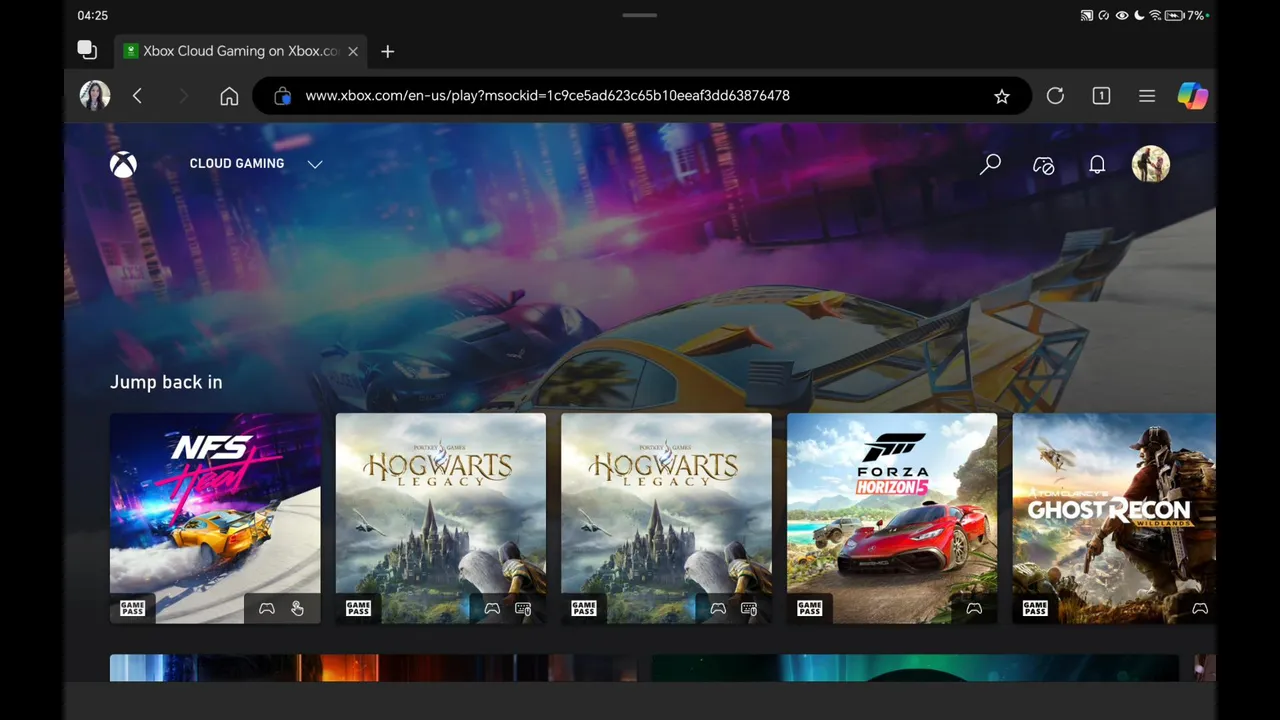Open the browser hamburger menu

pos(1147,96)
